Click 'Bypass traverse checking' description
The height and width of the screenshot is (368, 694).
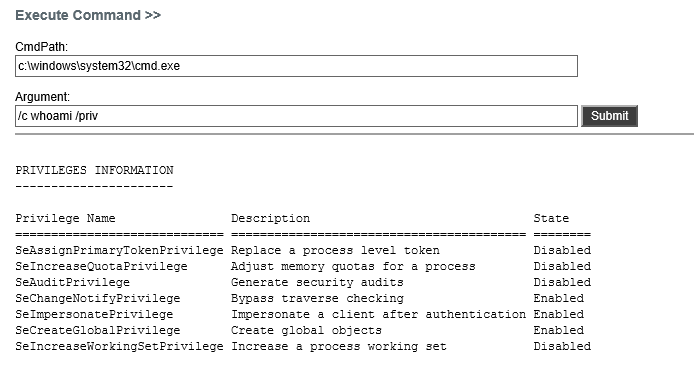tap(317, 298)
